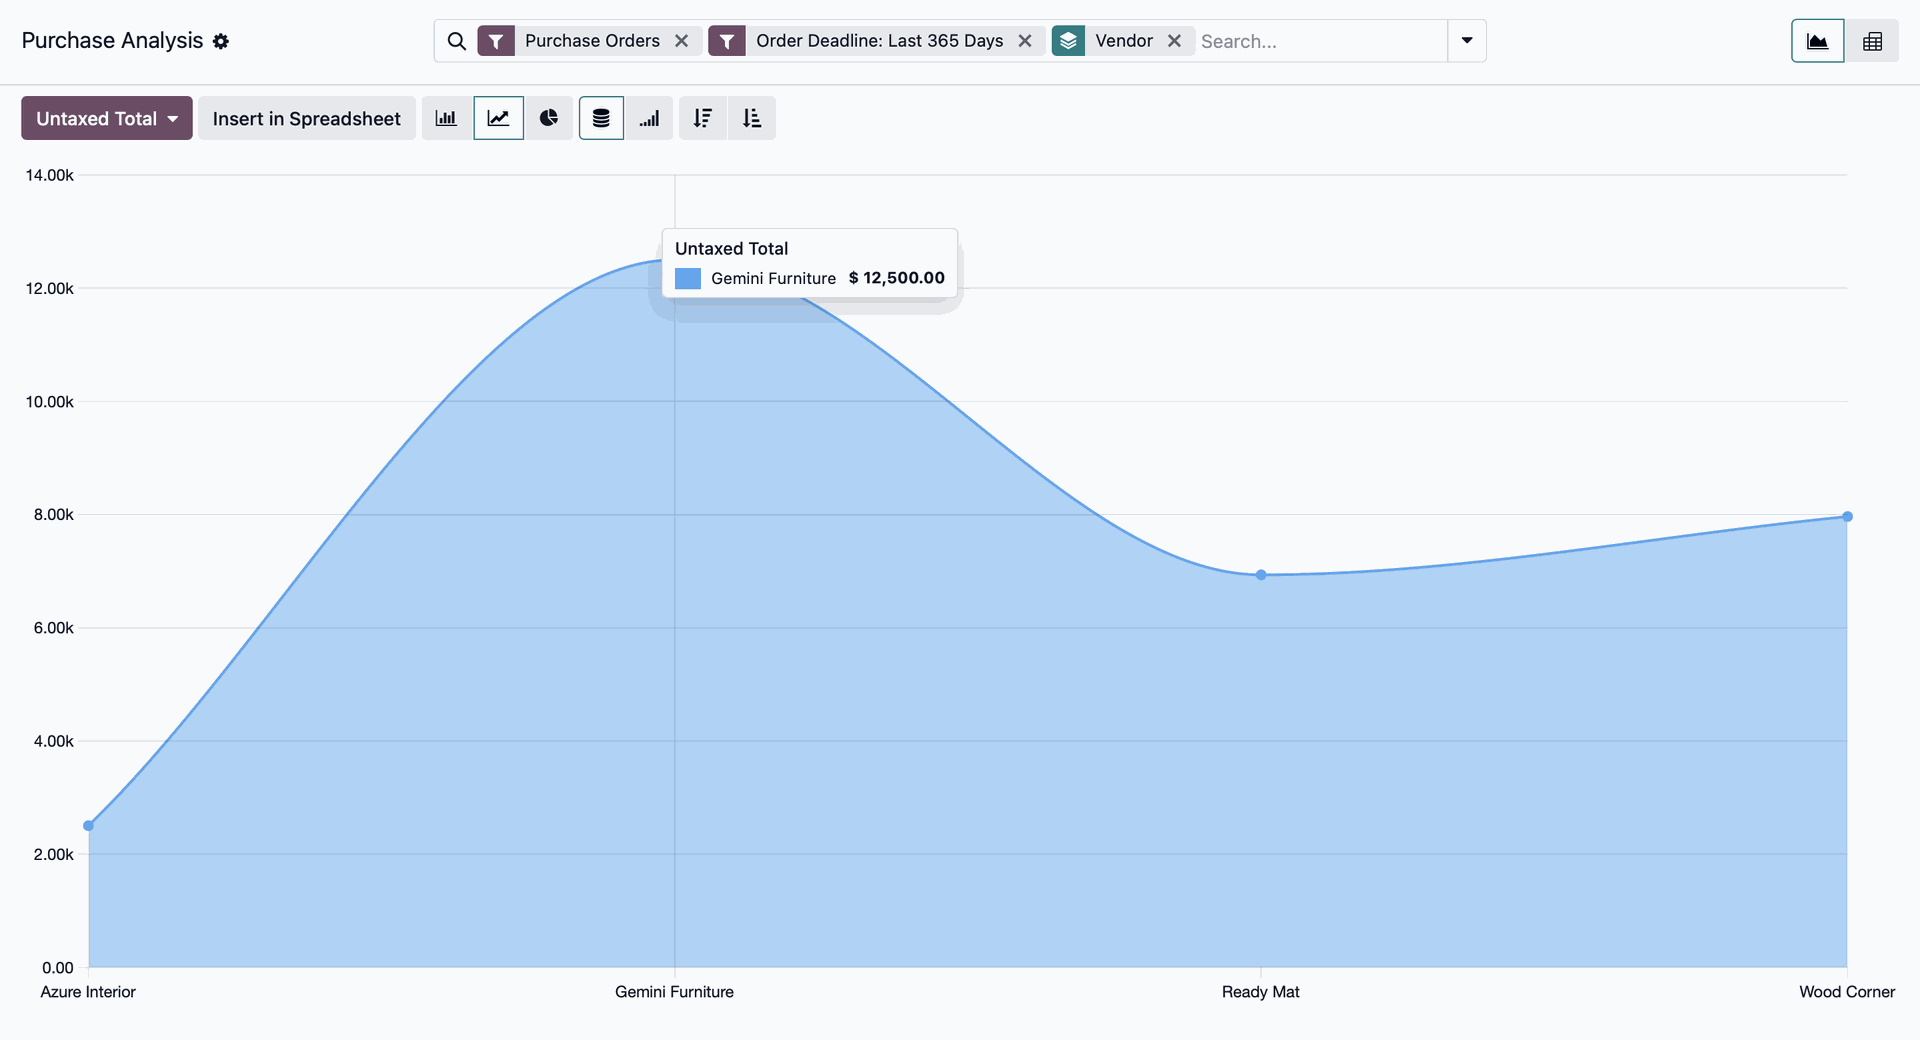Toggle the stacked chart mode
This screenshot has width=1920, height=1040.
point(601,118)
